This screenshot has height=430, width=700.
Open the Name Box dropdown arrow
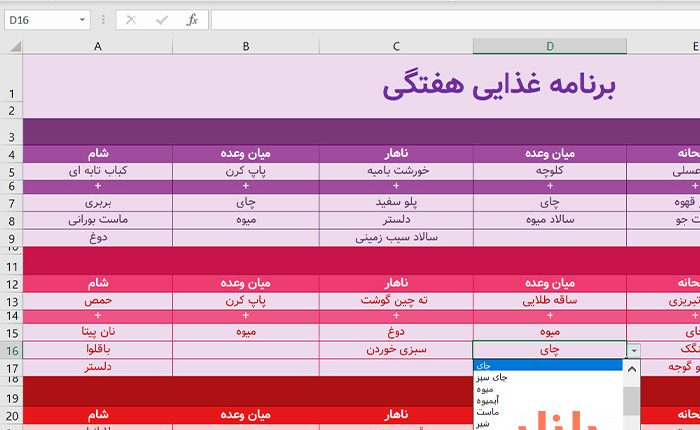tap(82, 20)
